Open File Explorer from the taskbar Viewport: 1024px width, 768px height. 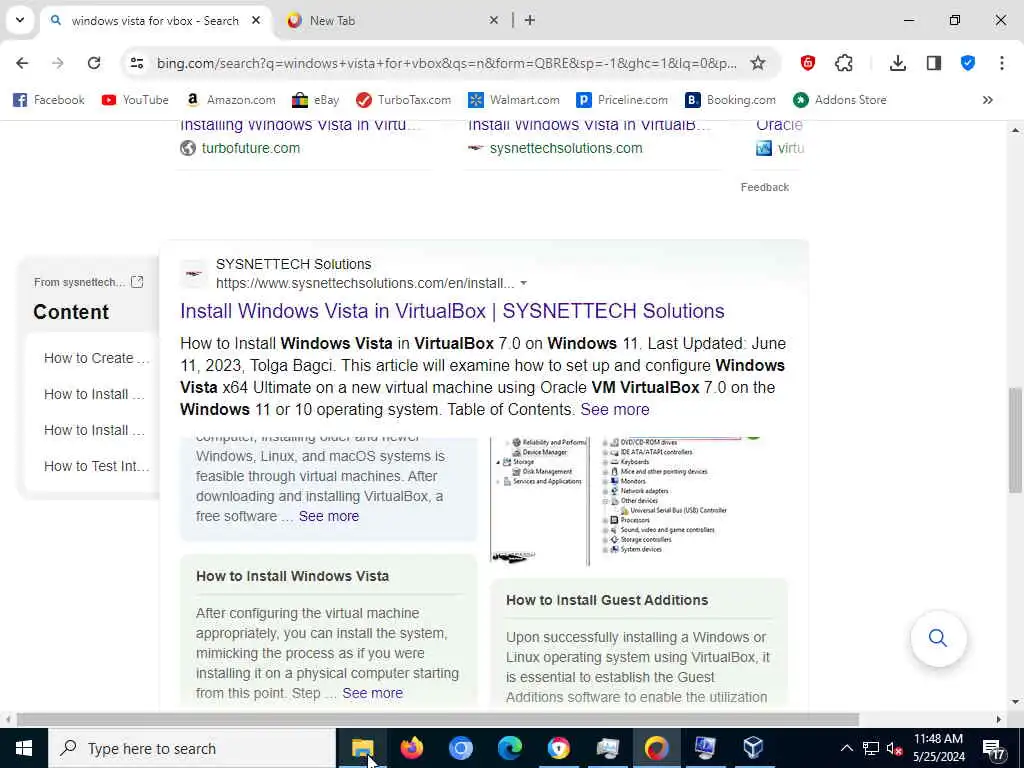pyautogui.click(x=362, y=748)
